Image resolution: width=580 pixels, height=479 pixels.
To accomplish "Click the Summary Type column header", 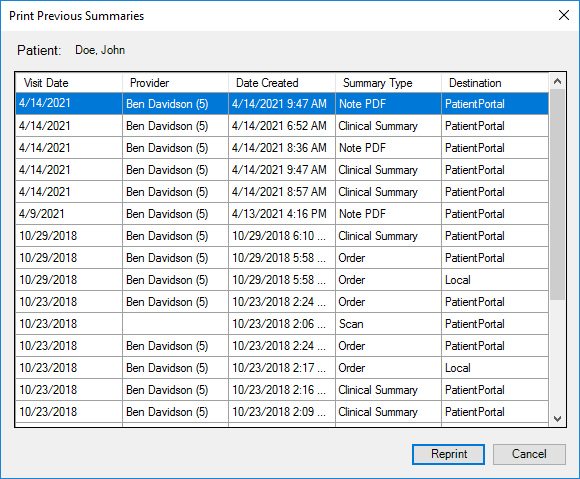I will pos(388,83).
